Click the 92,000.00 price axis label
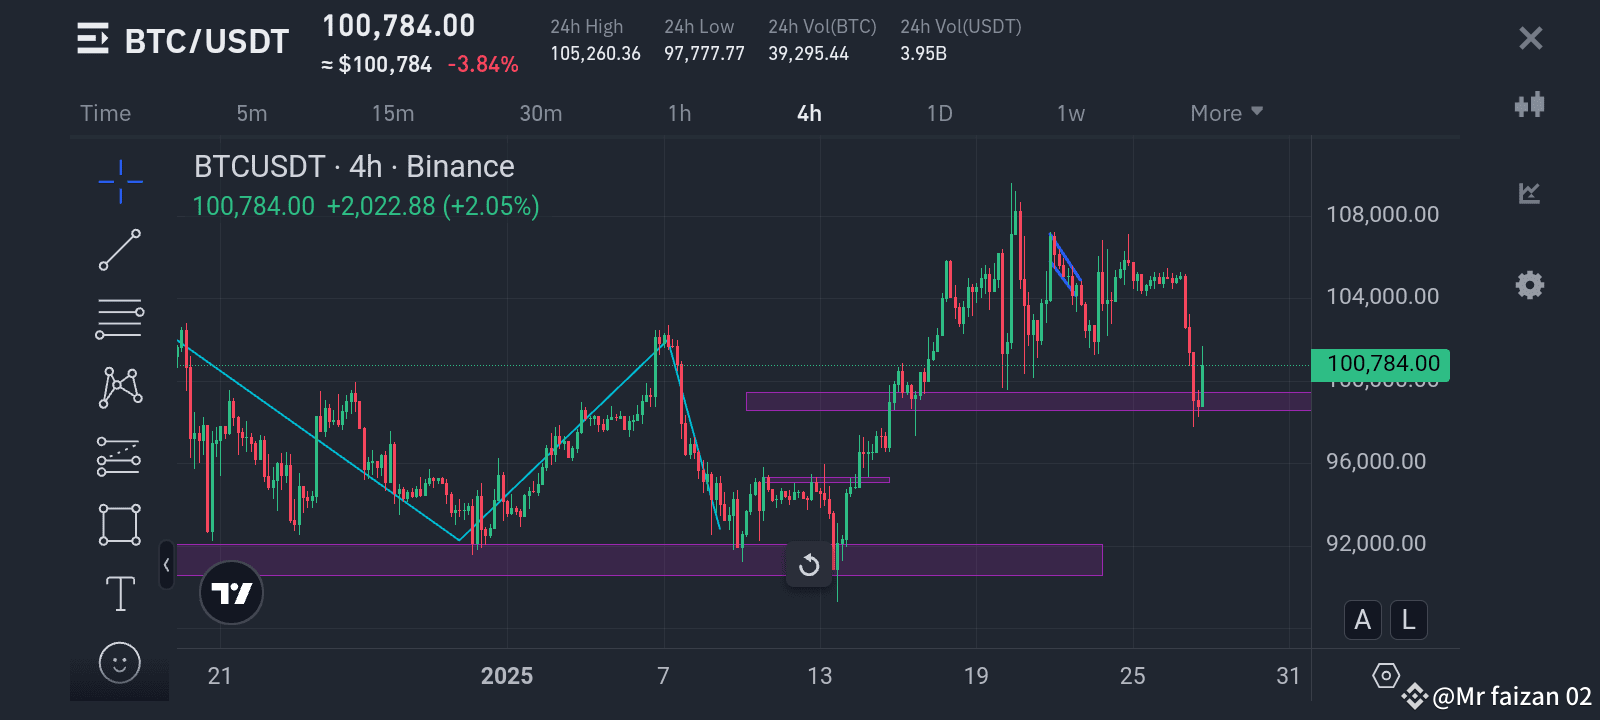Screen dimensions: 1600x720 point(1376,543)
